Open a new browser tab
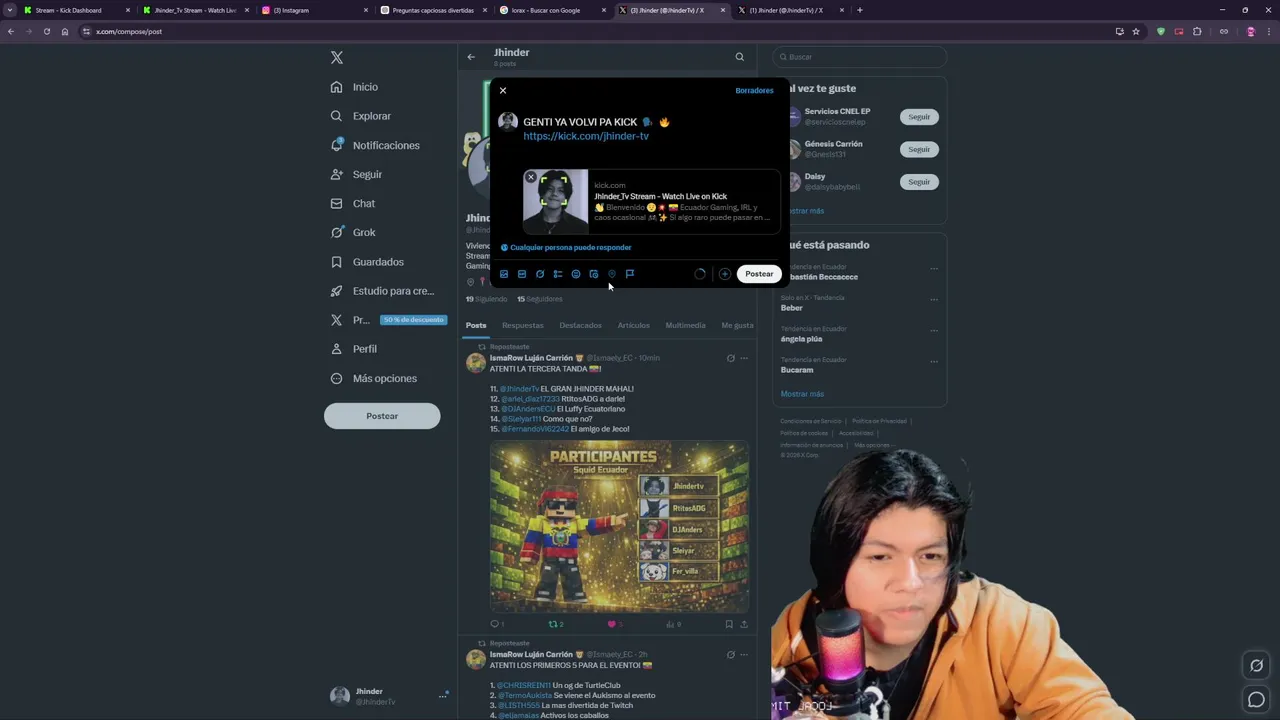The image size is (1280, 720). point(860,10)
